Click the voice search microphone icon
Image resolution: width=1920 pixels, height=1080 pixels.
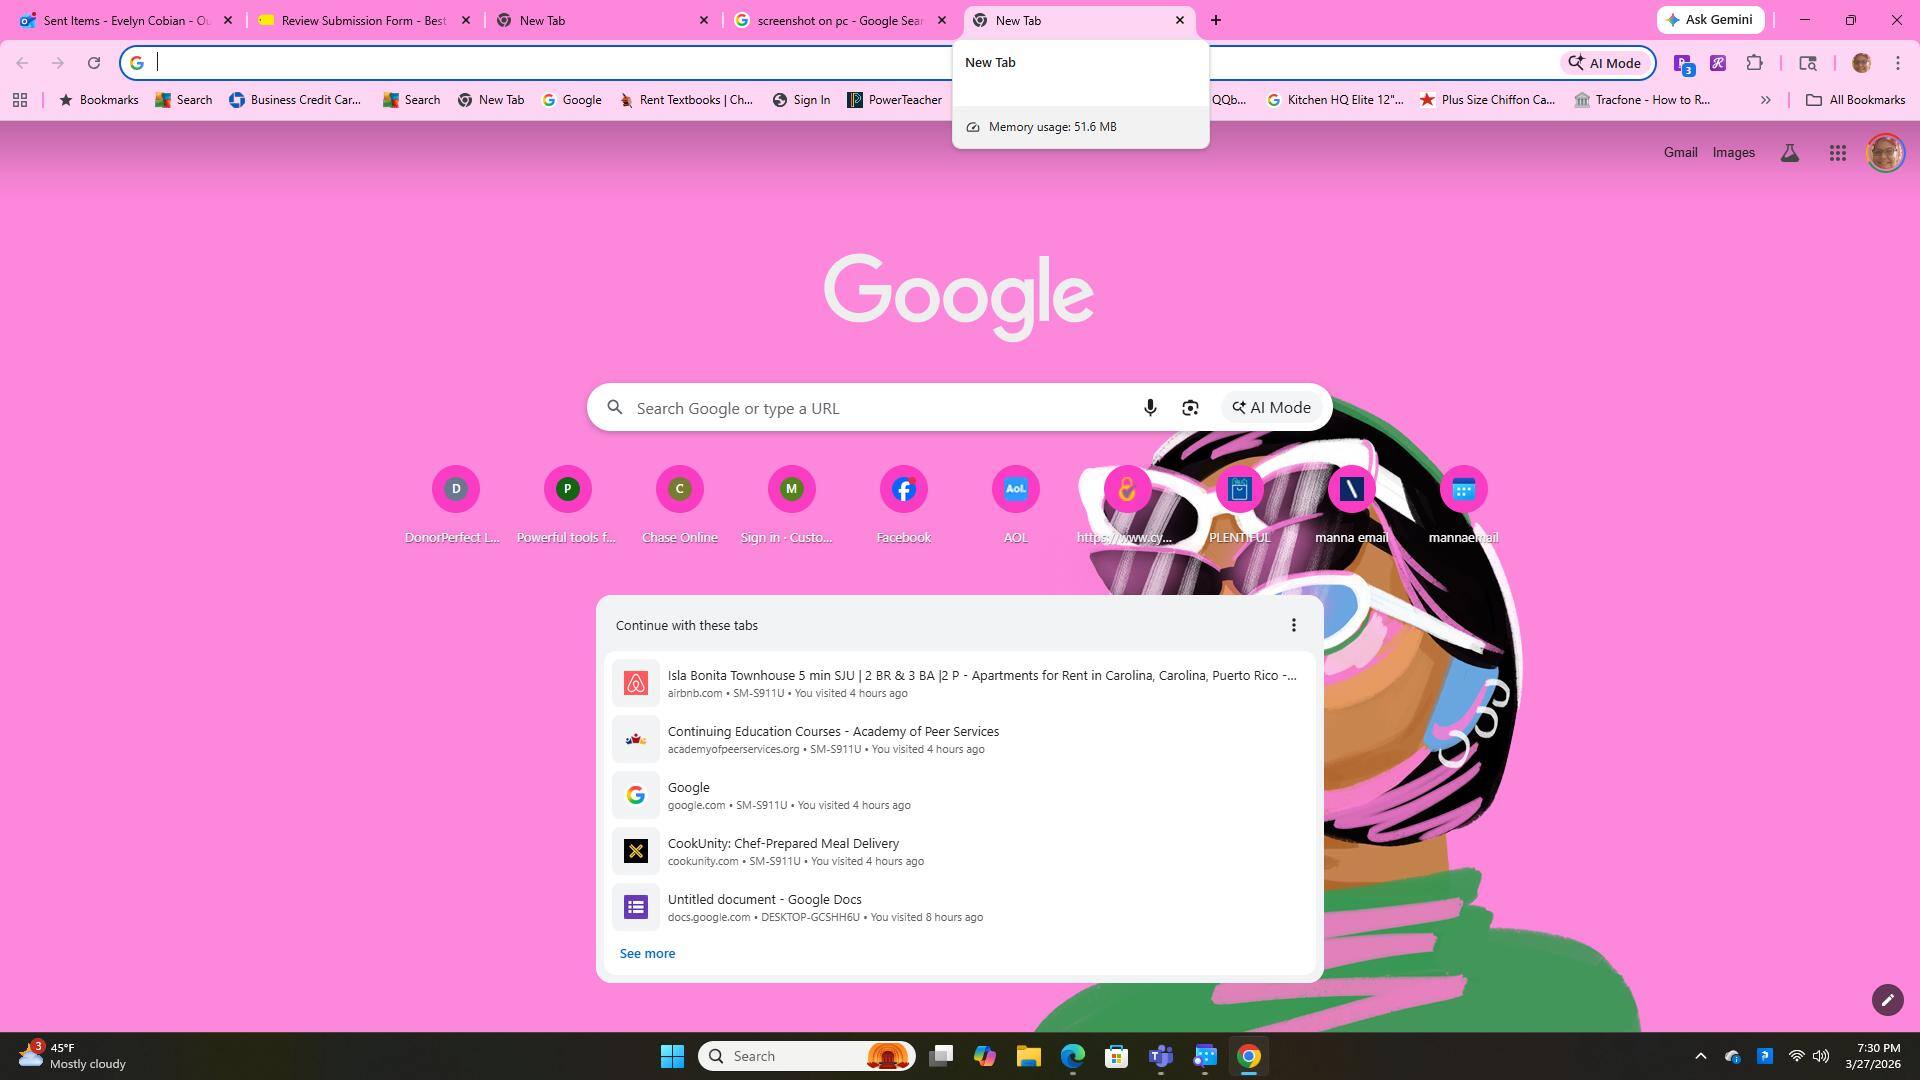(1150, 408)
